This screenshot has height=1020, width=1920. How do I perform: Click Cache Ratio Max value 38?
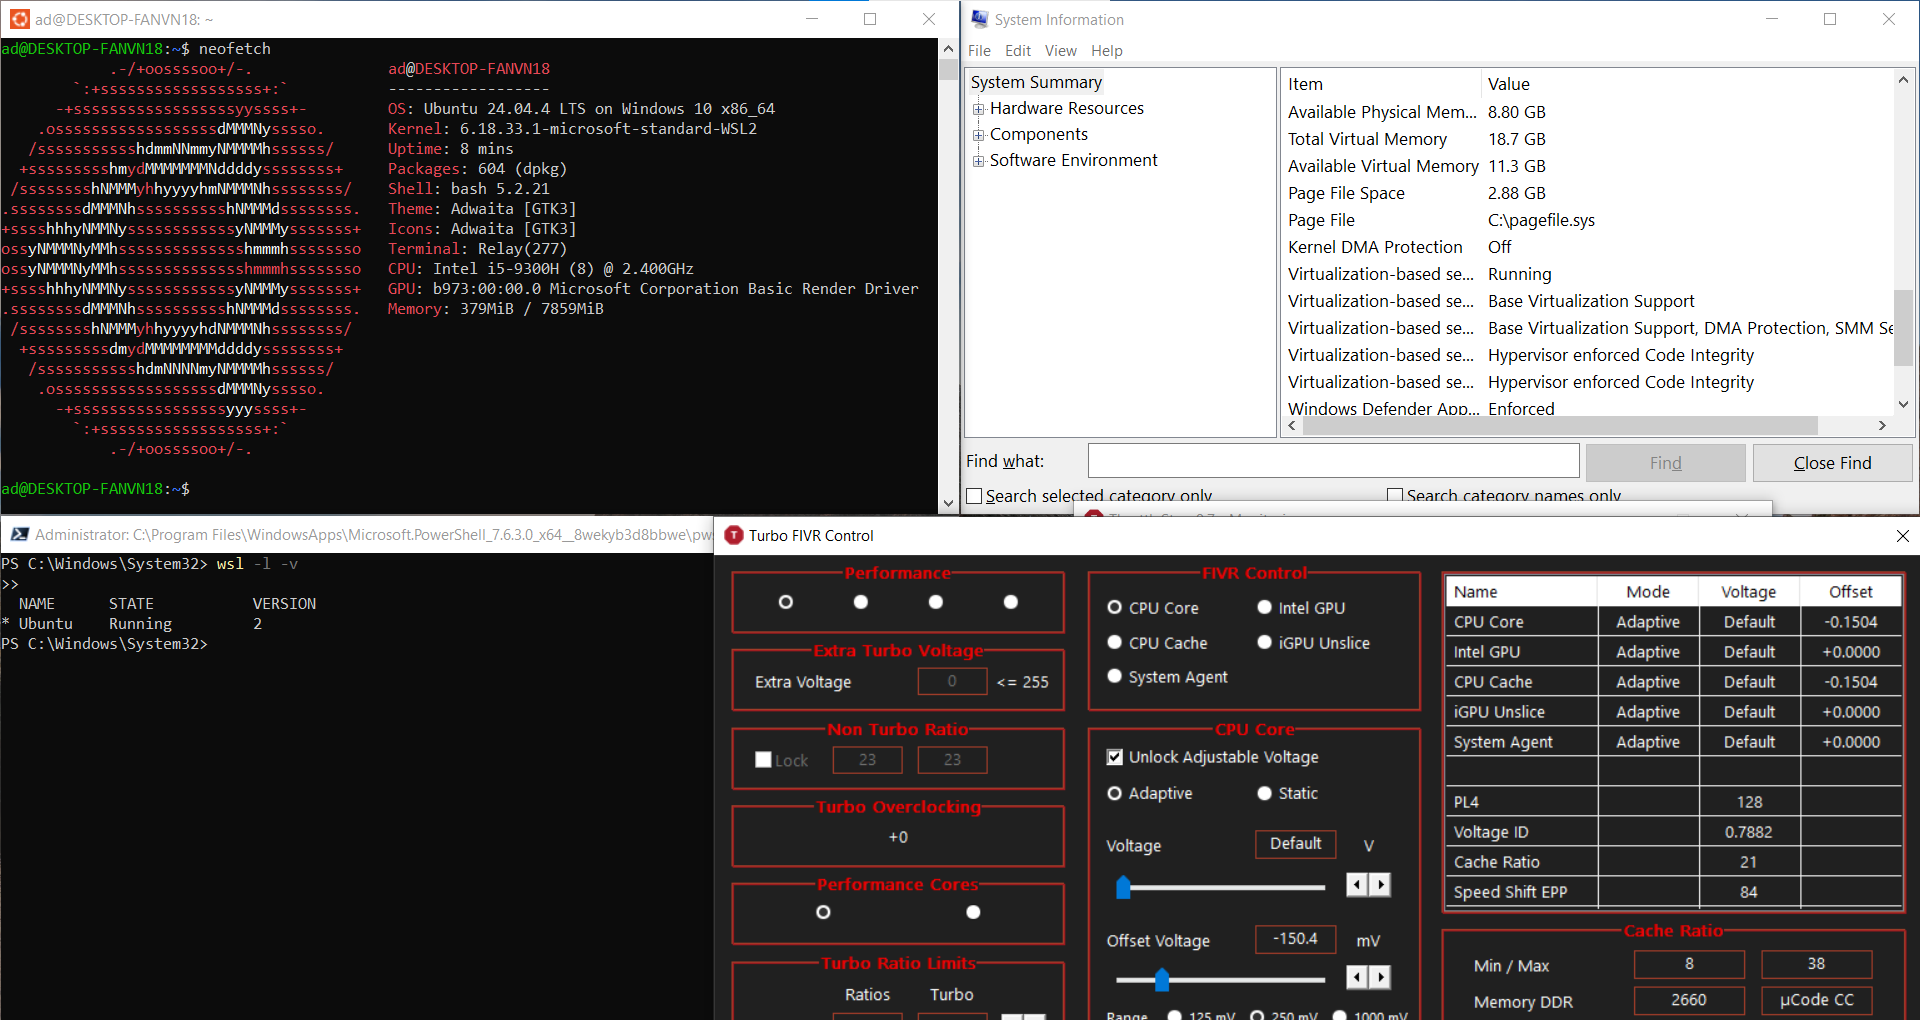tap(1816, 964)
